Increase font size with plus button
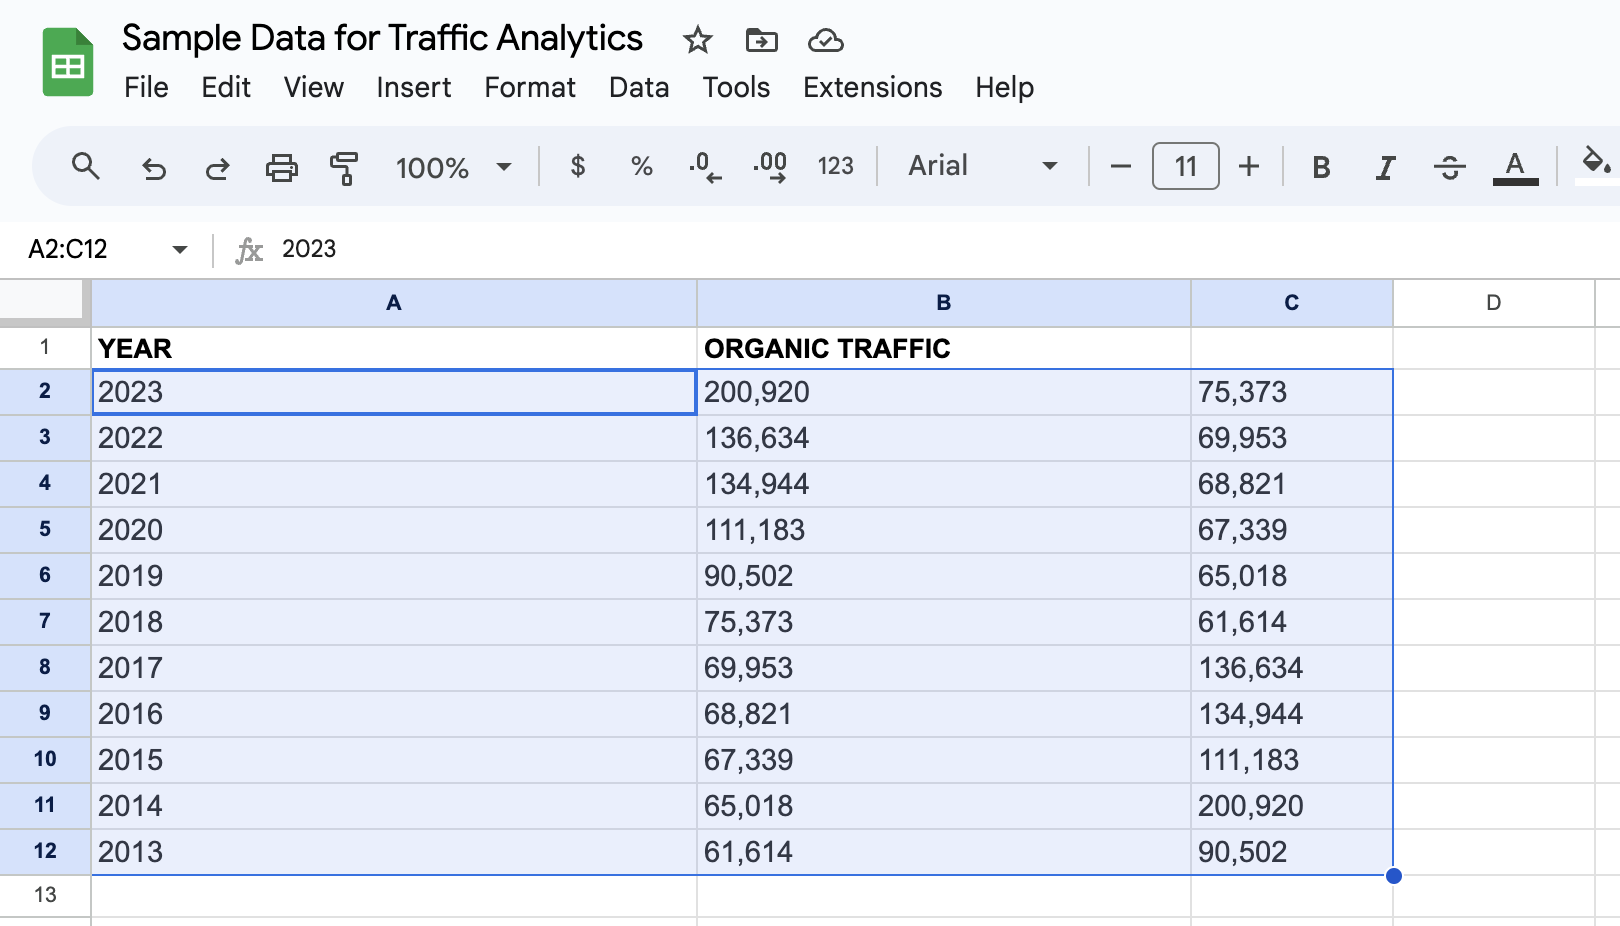 point(1249,167)
